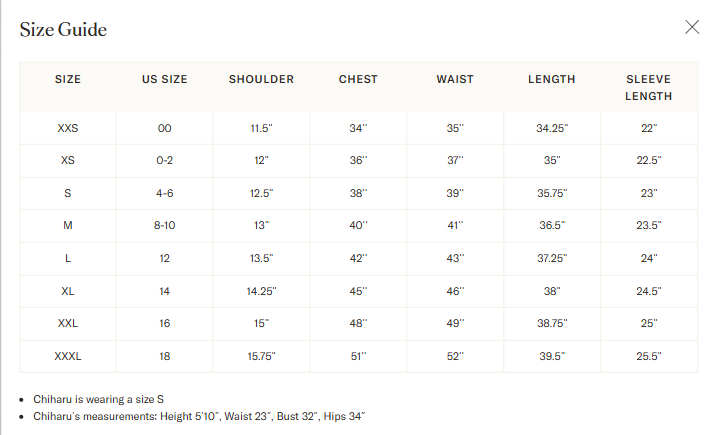
Task: Click the WAIST column header
Action: (455, 79)
